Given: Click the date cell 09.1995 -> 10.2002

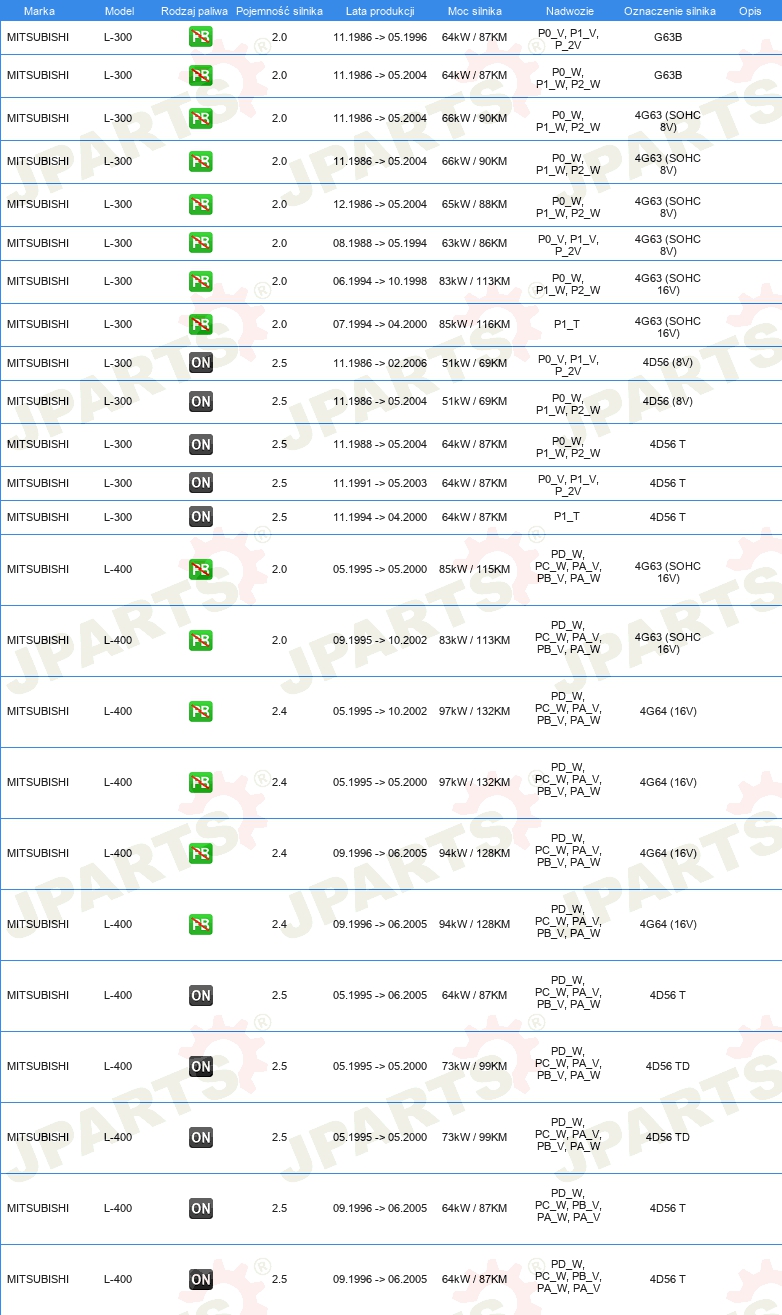Looking at the screenshot, I should (380, 640).
